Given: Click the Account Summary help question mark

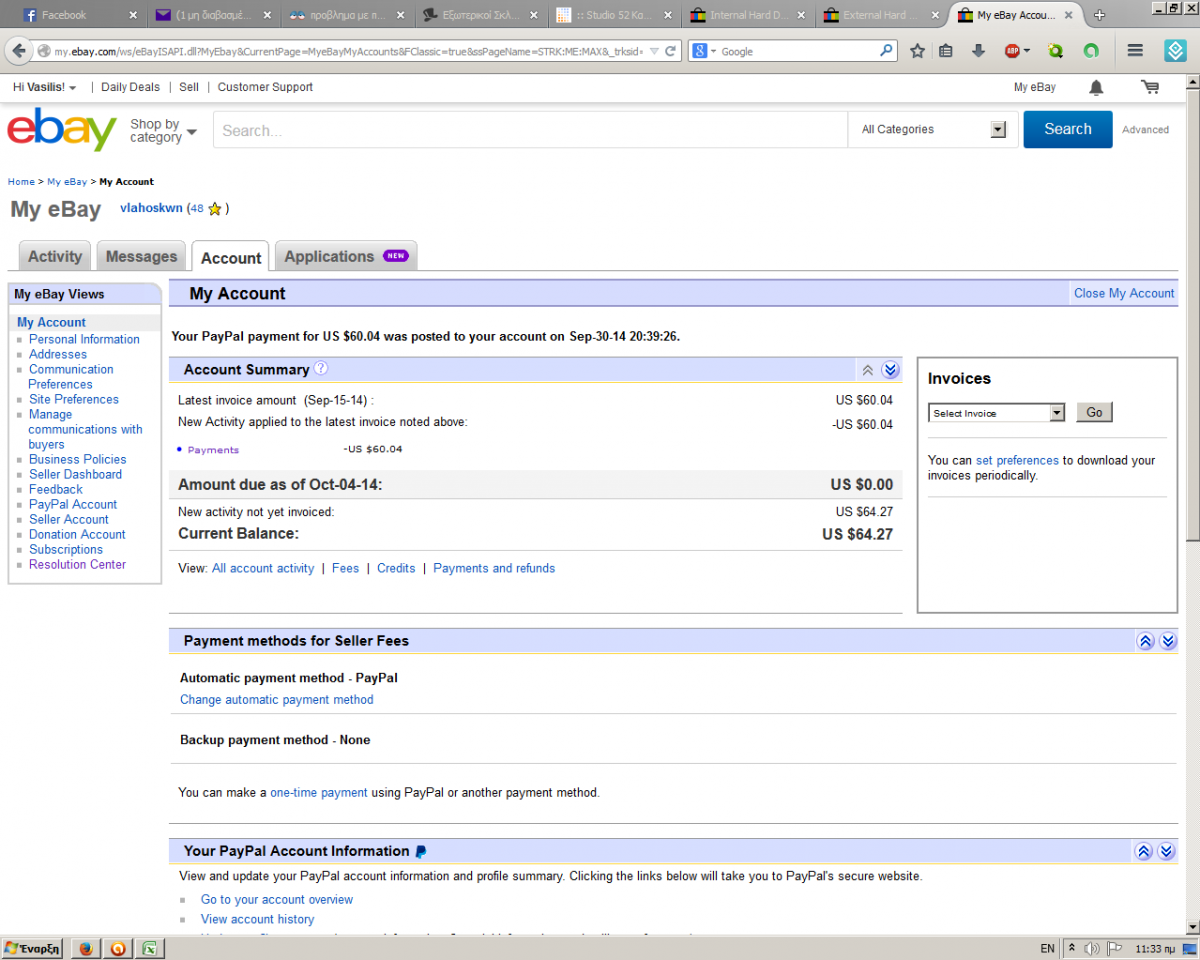Looking at the screenshot, I should tap(321, 368).
